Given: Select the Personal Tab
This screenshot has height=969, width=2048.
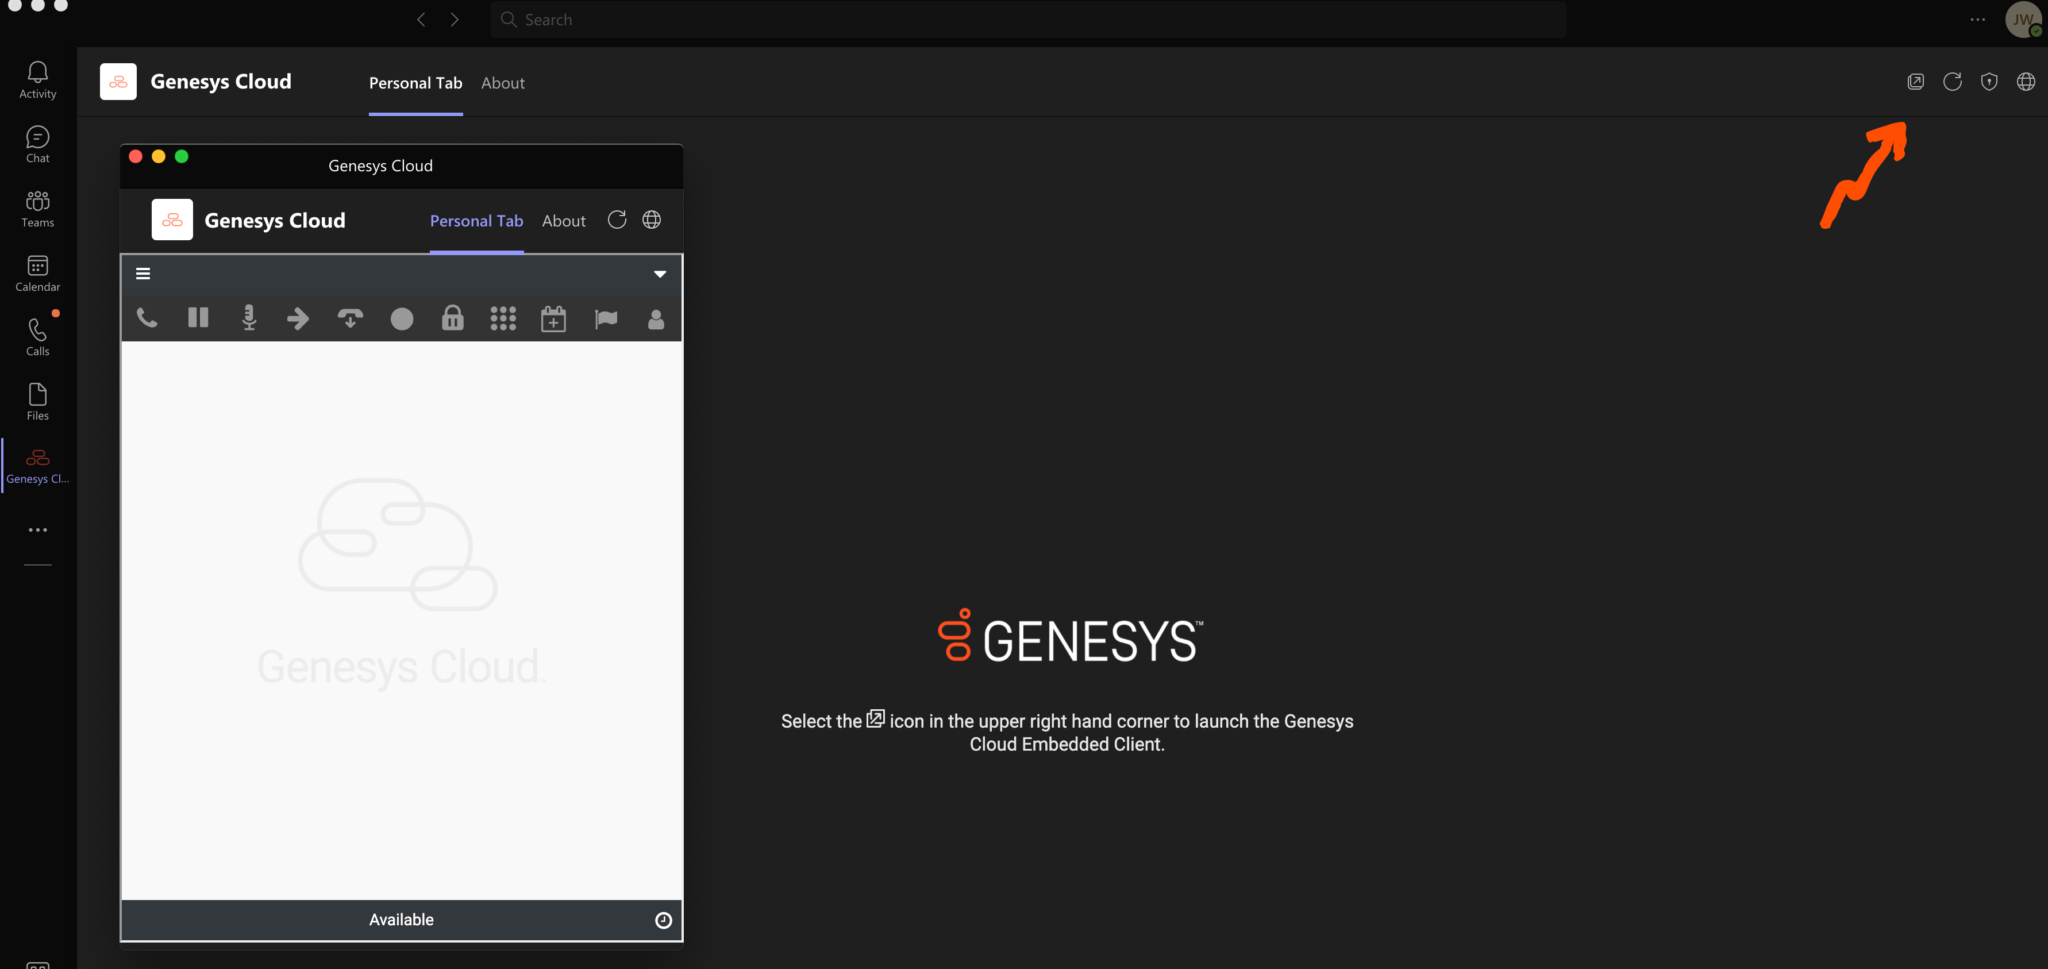Looking at the screenshot, I should 416,83.
